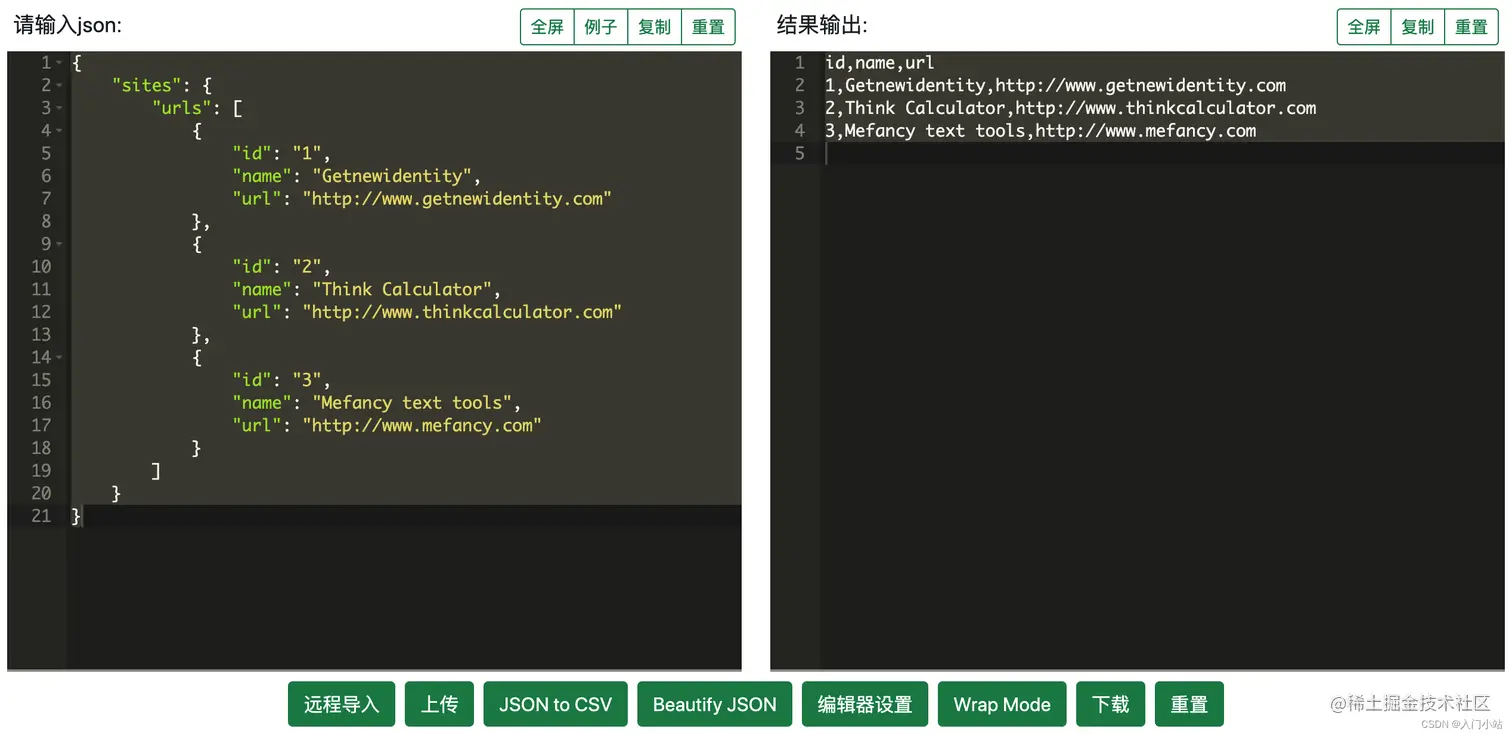Screen dimensions: 1512x735
Task: Click the 上传 upload button
Action: 439,704
